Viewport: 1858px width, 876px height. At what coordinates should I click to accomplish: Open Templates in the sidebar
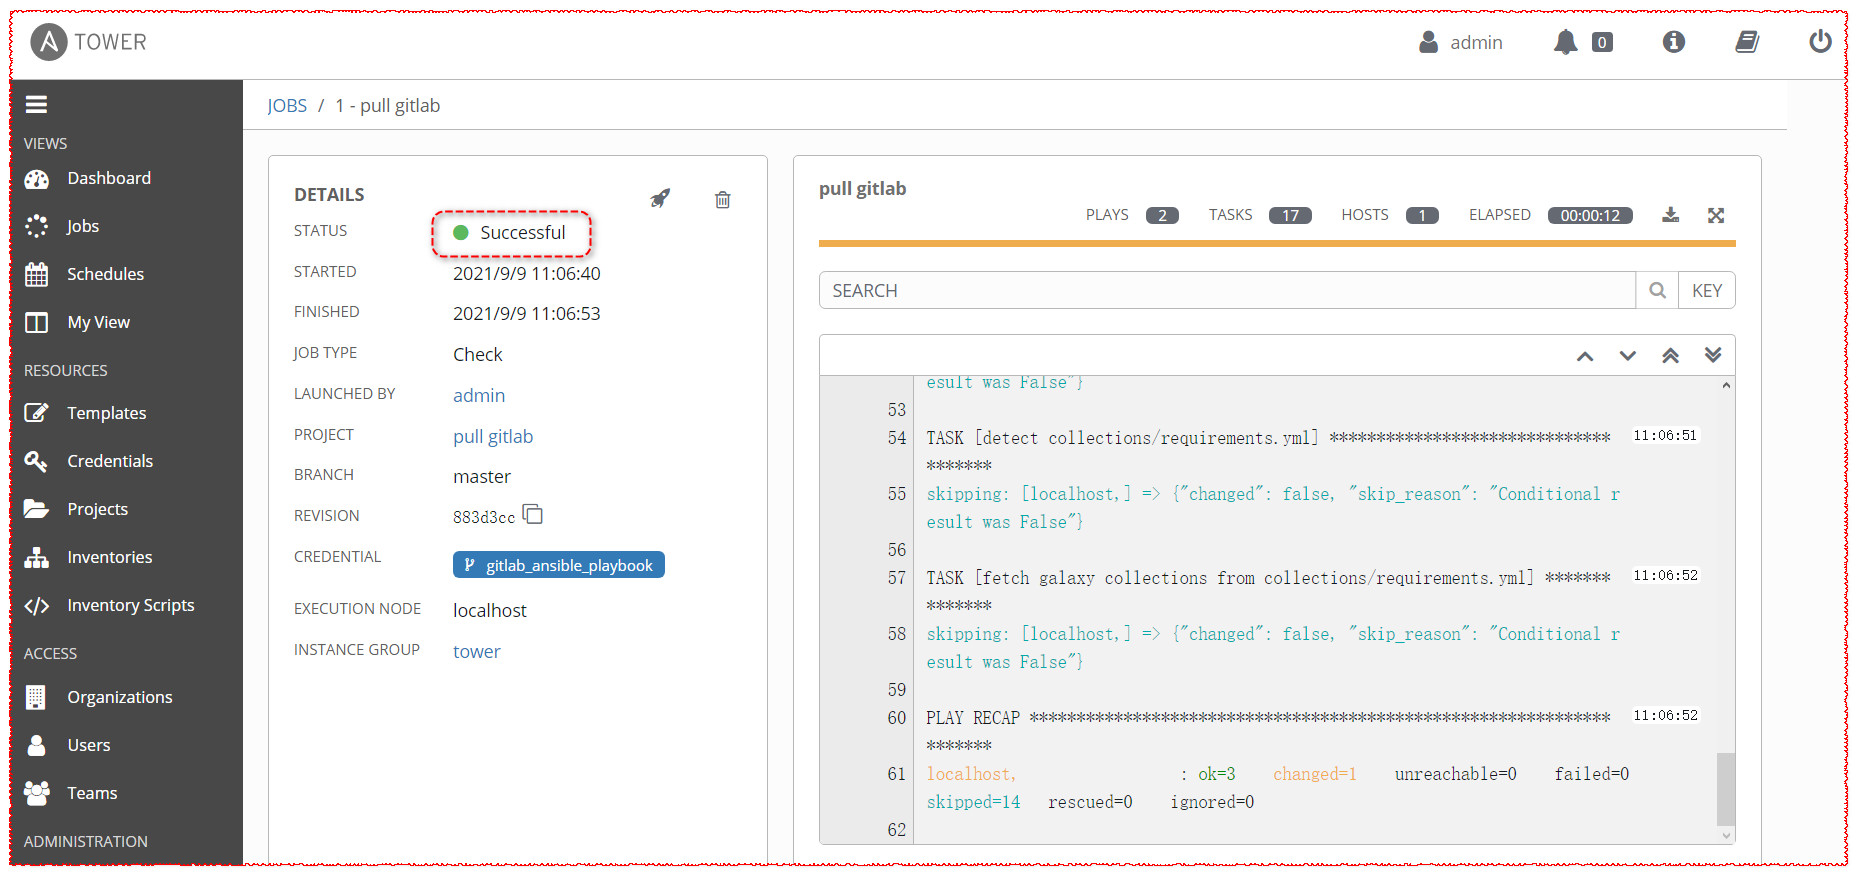click(106, 413)
